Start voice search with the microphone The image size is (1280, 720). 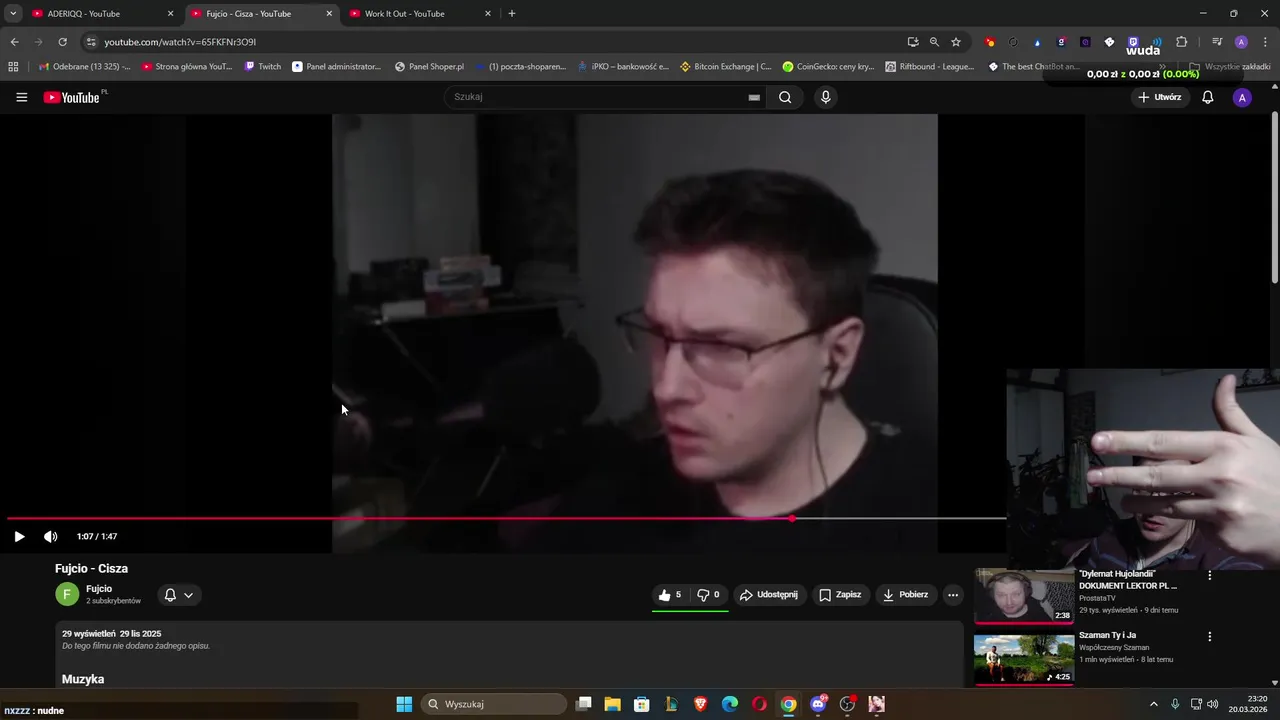tap(825, 97)
